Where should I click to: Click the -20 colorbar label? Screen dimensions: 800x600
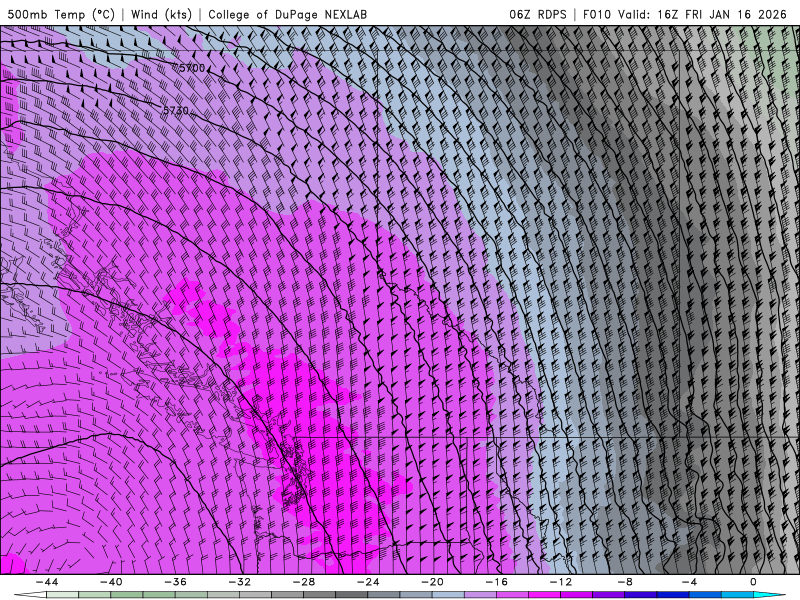click(x=433, y=582)
